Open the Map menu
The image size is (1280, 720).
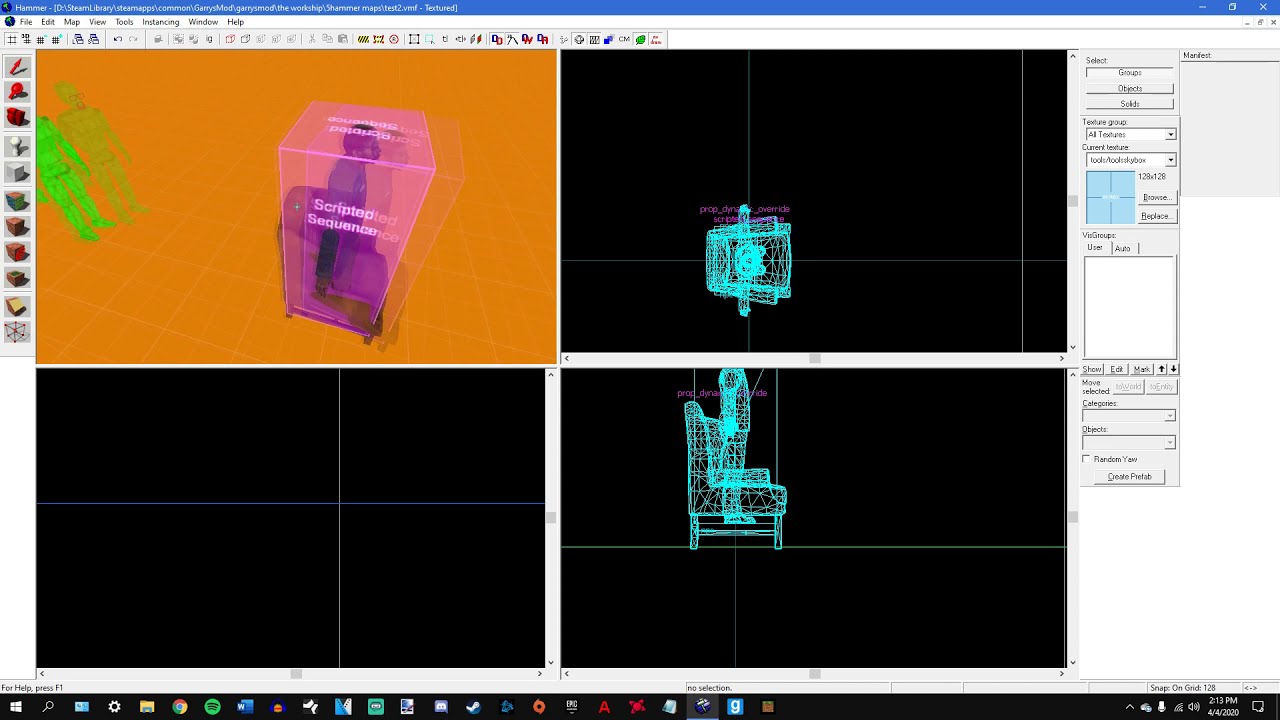click(x=72, y=22)
